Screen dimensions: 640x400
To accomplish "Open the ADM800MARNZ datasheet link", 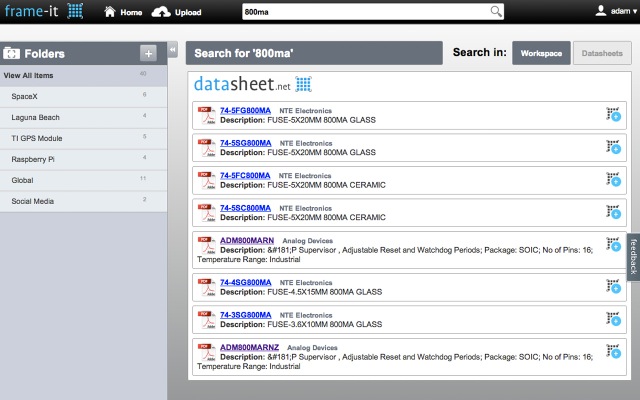I will [x=249, y=347].
